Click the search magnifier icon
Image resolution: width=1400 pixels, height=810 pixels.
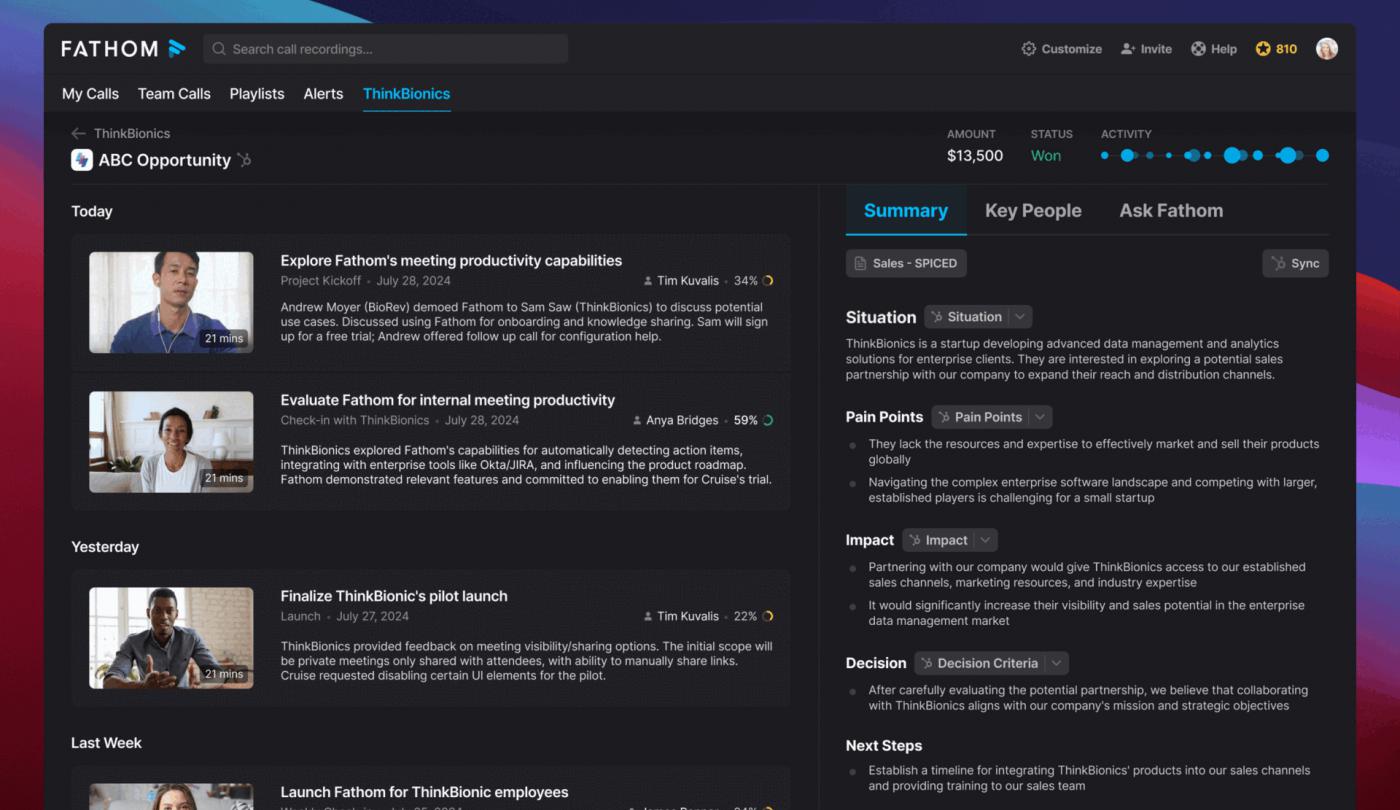(219, 49)
